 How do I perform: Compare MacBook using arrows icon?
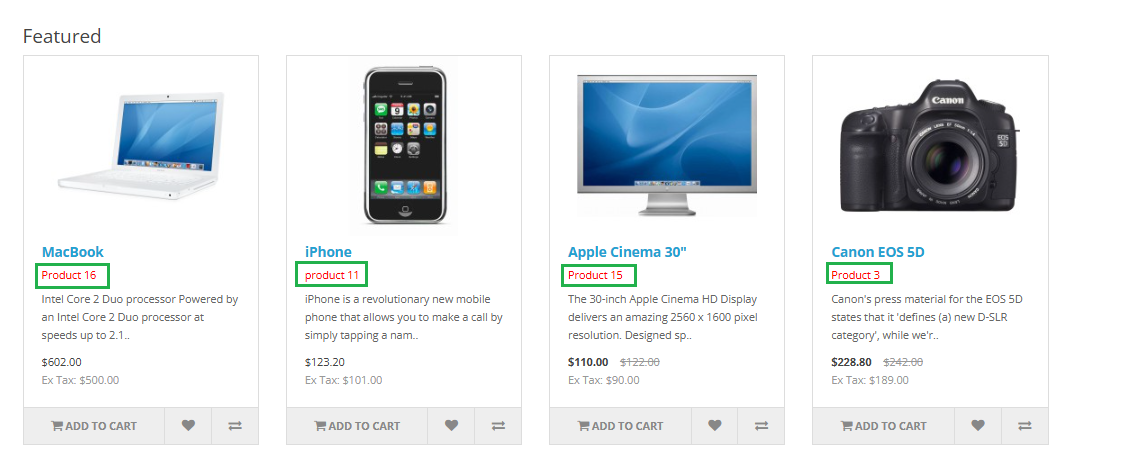235,426
